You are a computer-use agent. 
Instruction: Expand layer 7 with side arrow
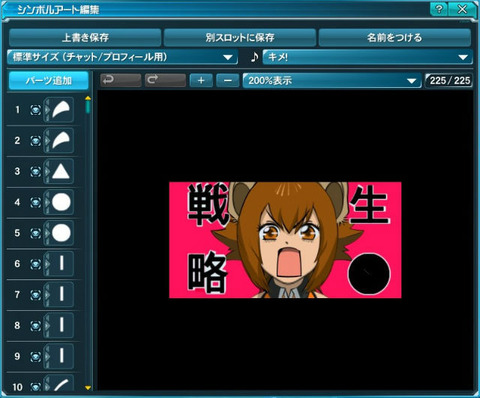[x=47, y=295]
